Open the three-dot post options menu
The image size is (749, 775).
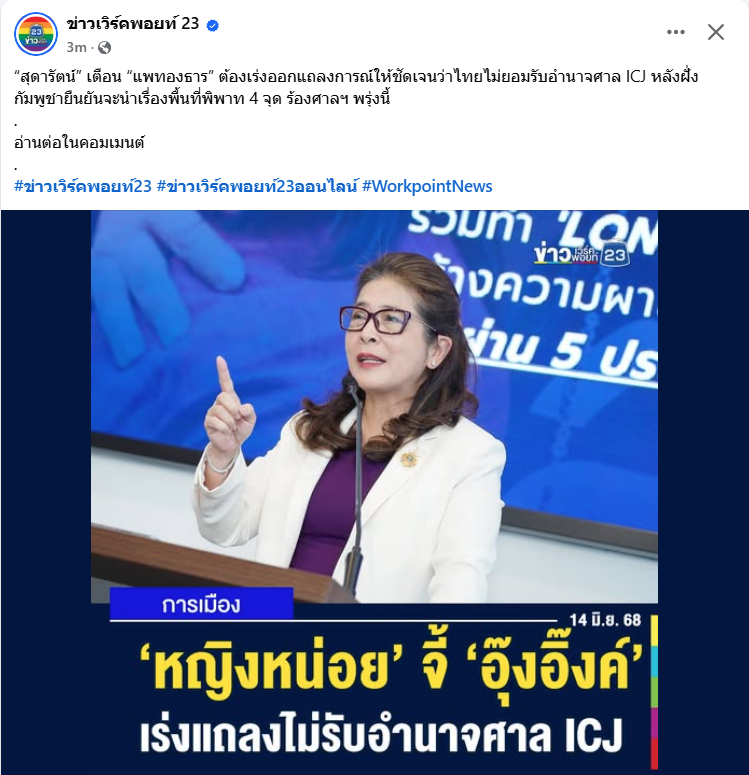[675, 32]
